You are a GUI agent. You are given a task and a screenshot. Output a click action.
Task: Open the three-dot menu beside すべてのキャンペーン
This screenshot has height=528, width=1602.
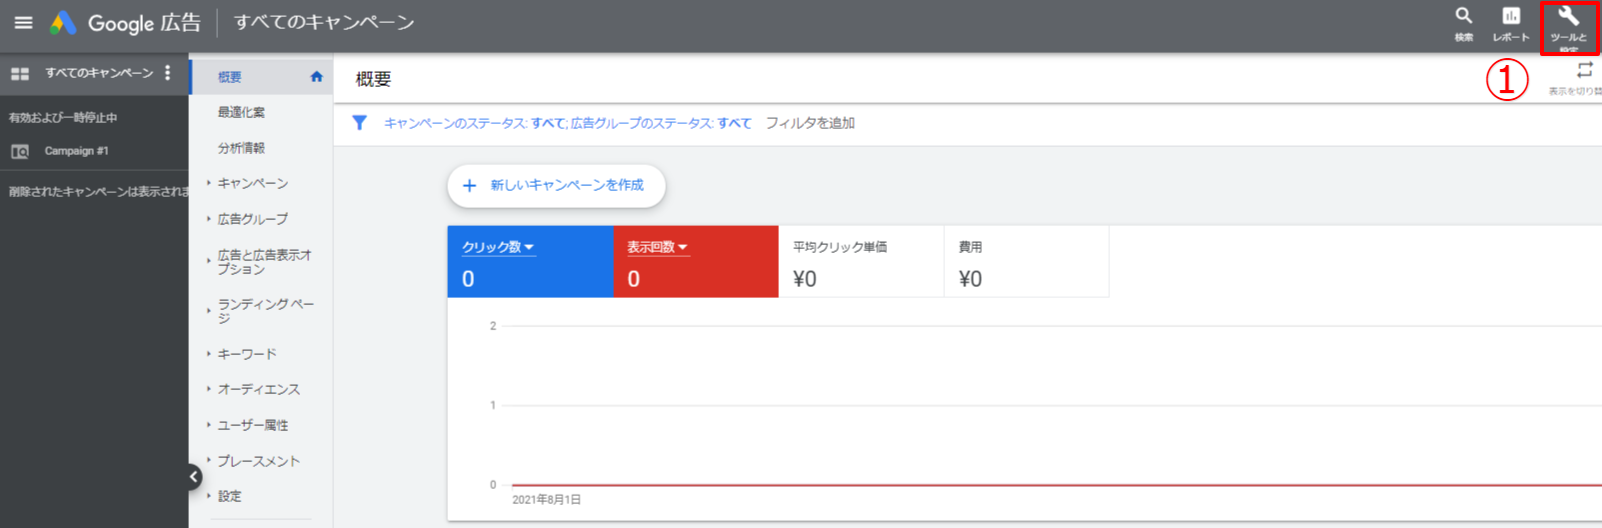coord(168,73)
